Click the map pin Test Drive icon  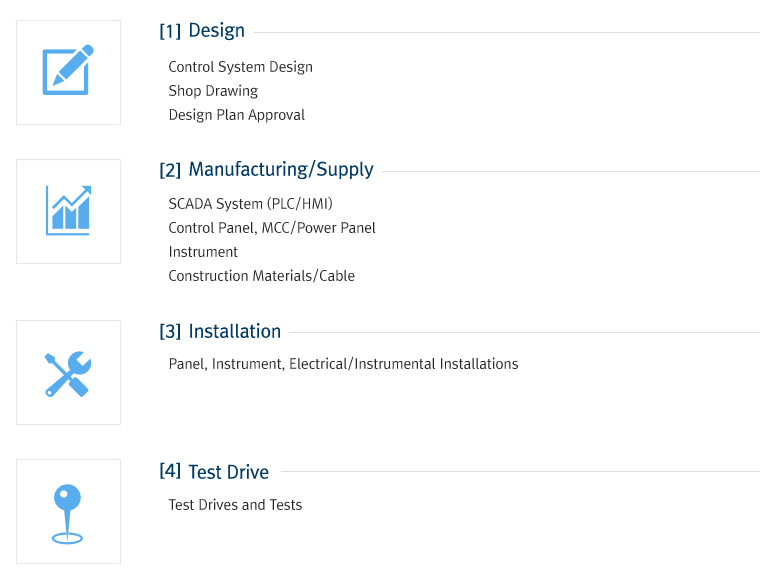point(67,514)
